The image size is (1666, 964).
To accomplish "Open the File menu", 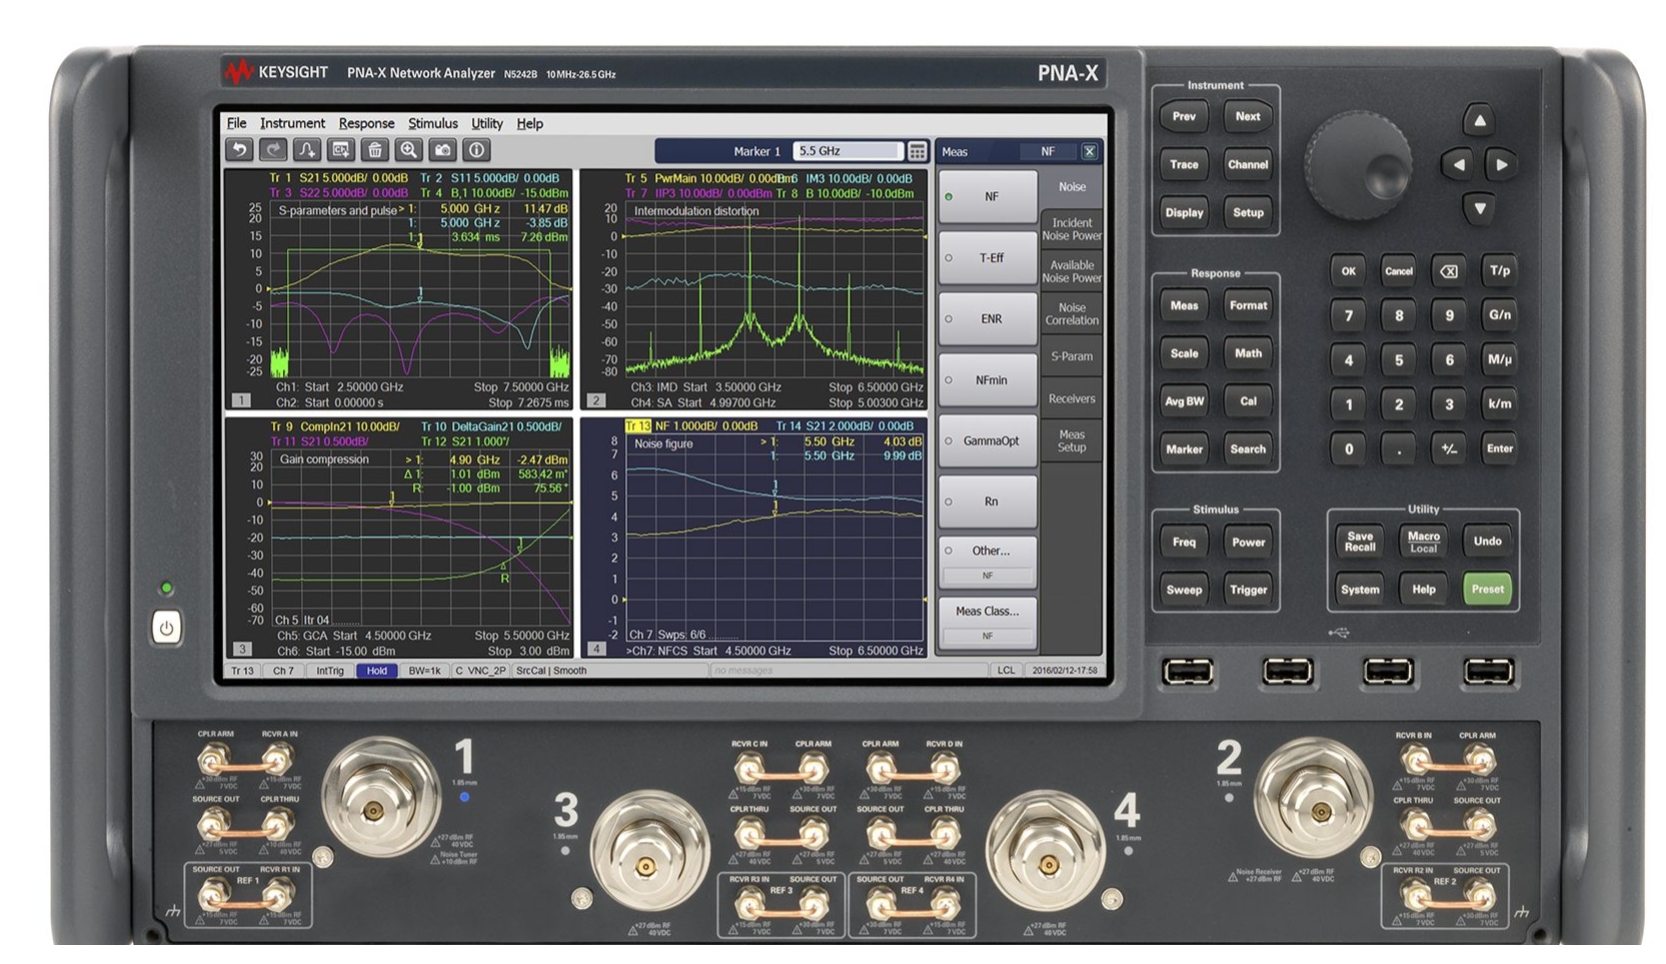I will [x=236, y=123].
